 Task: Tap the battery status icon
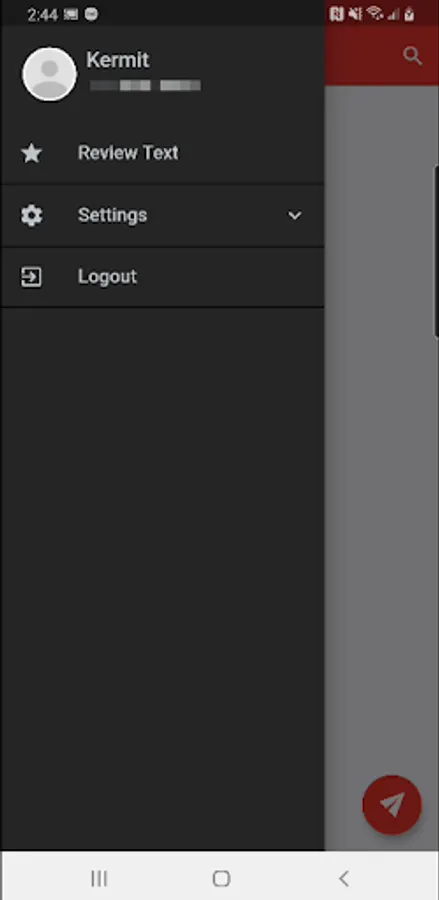[409, 14]
